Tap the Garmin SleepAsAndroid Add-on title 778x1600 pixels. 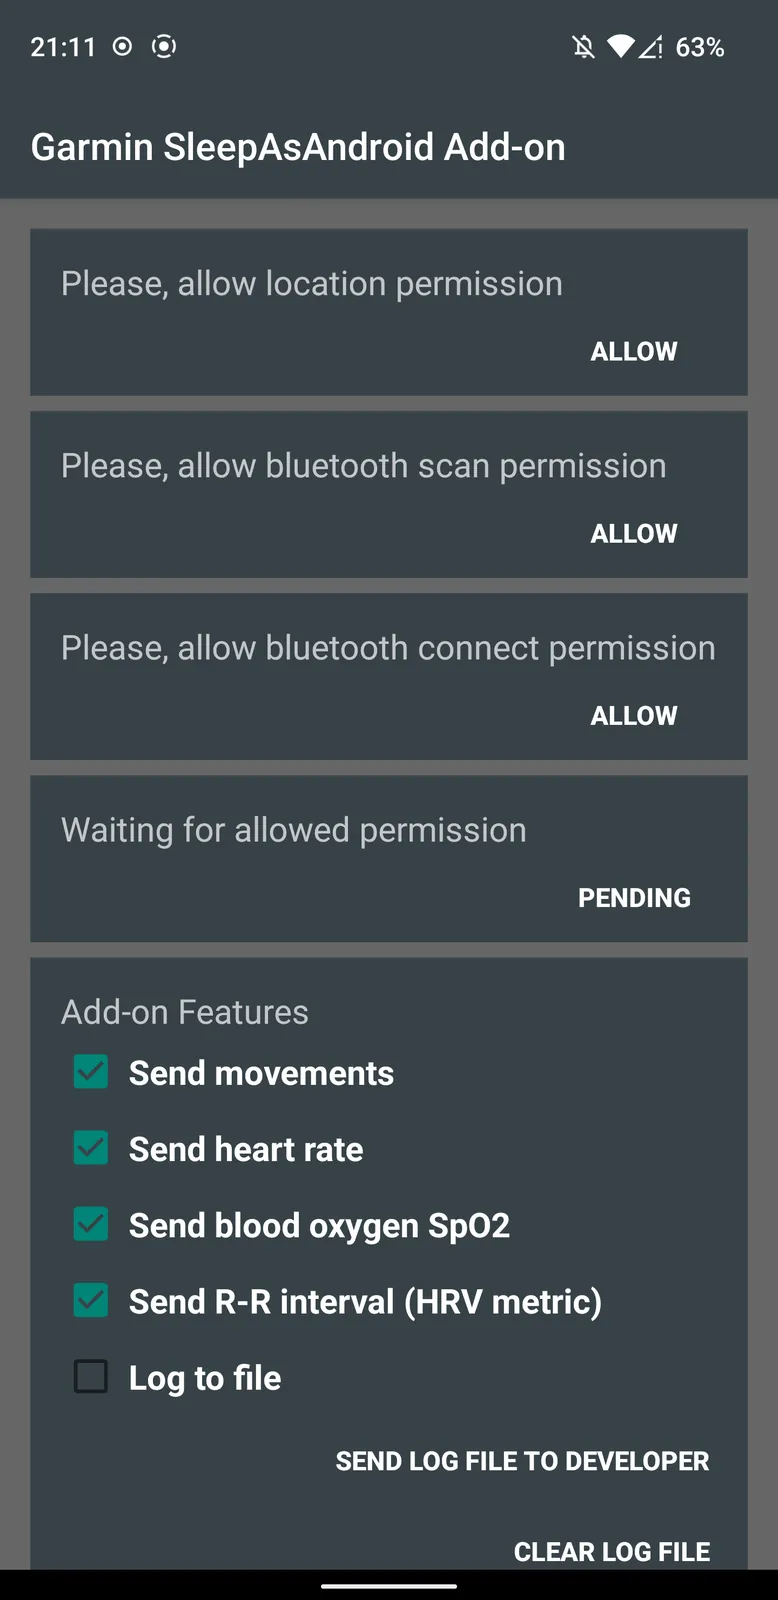298,147
